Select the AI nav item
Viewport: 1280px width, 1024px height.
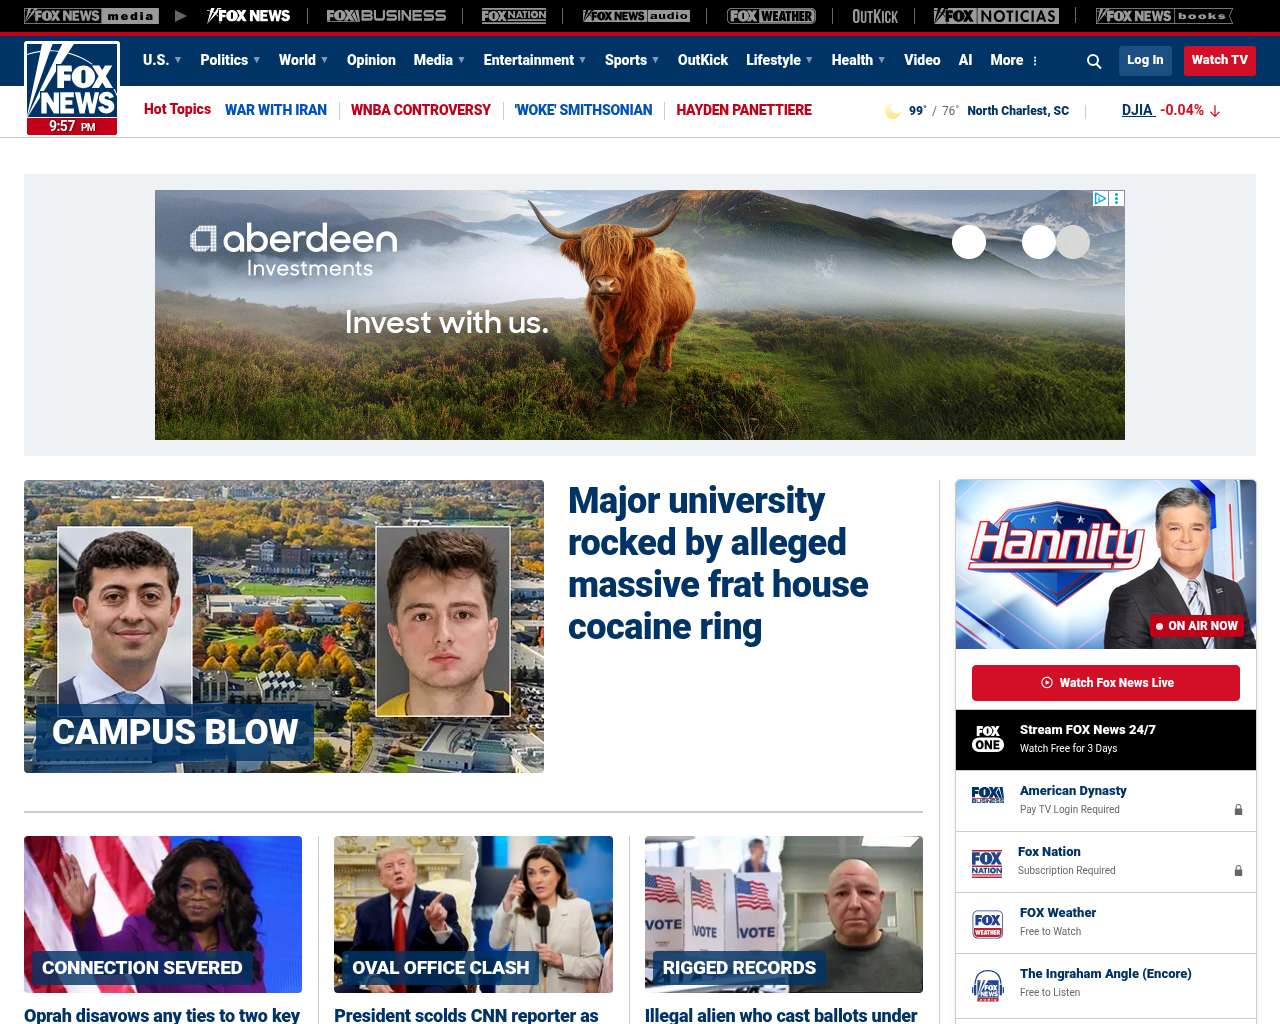tap(965, 60)
